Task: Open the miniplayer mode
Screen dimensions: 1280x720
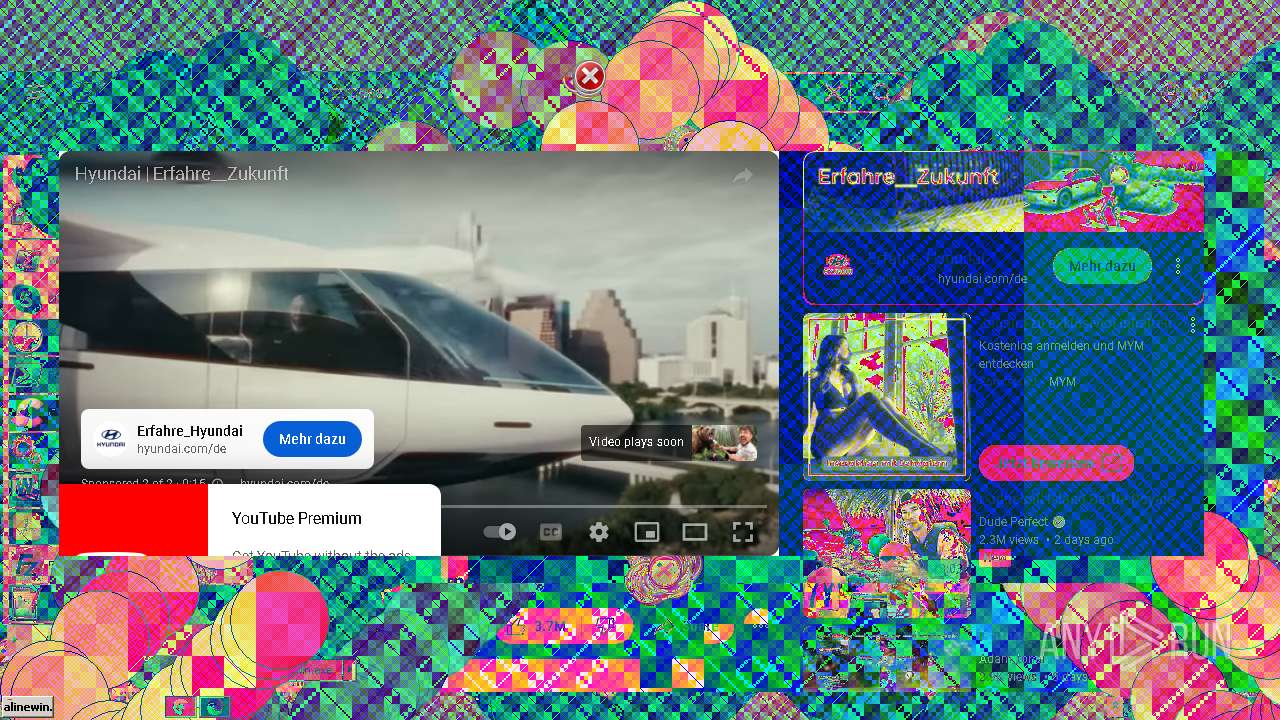Action: click(x=647, y=532)
